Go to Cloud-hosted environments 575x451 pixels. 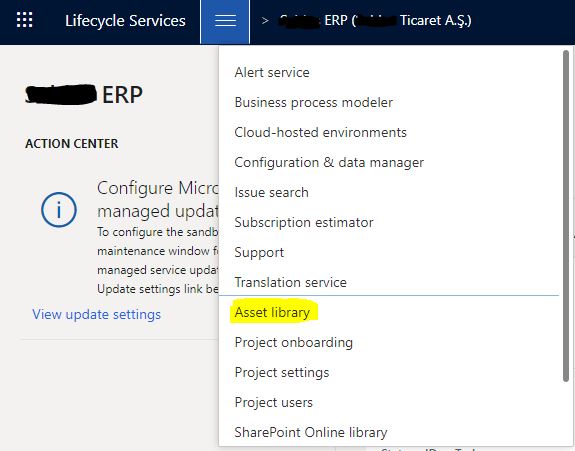click(321, 132)
